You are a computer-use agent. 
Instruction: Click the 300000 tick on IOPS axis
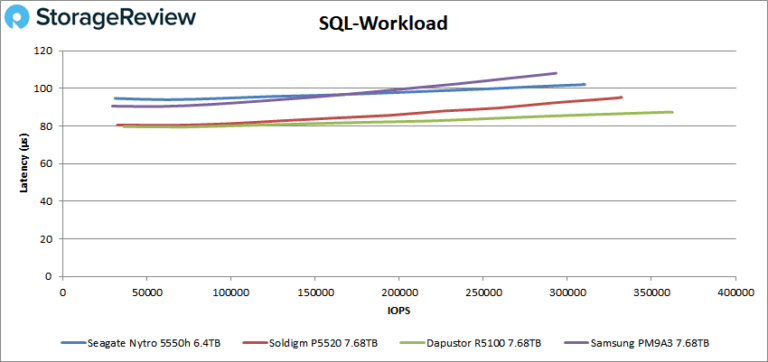567,292
